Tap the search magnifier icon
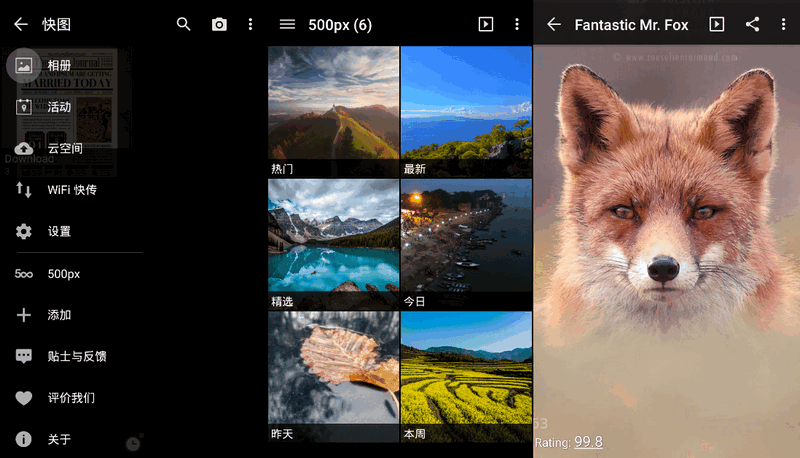800x458 pixels. (x=183, y=24)
